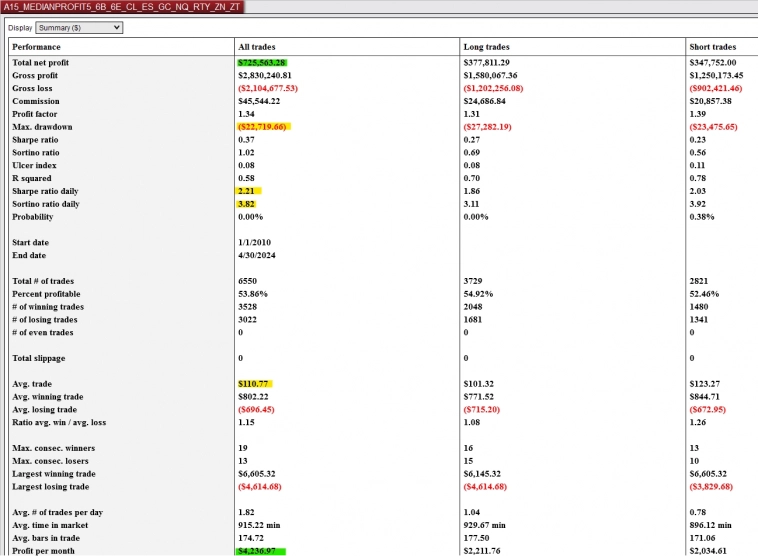Click the Performance column header
The height and width of the screenshot is (556, 758).
click(x=36, y=47)
